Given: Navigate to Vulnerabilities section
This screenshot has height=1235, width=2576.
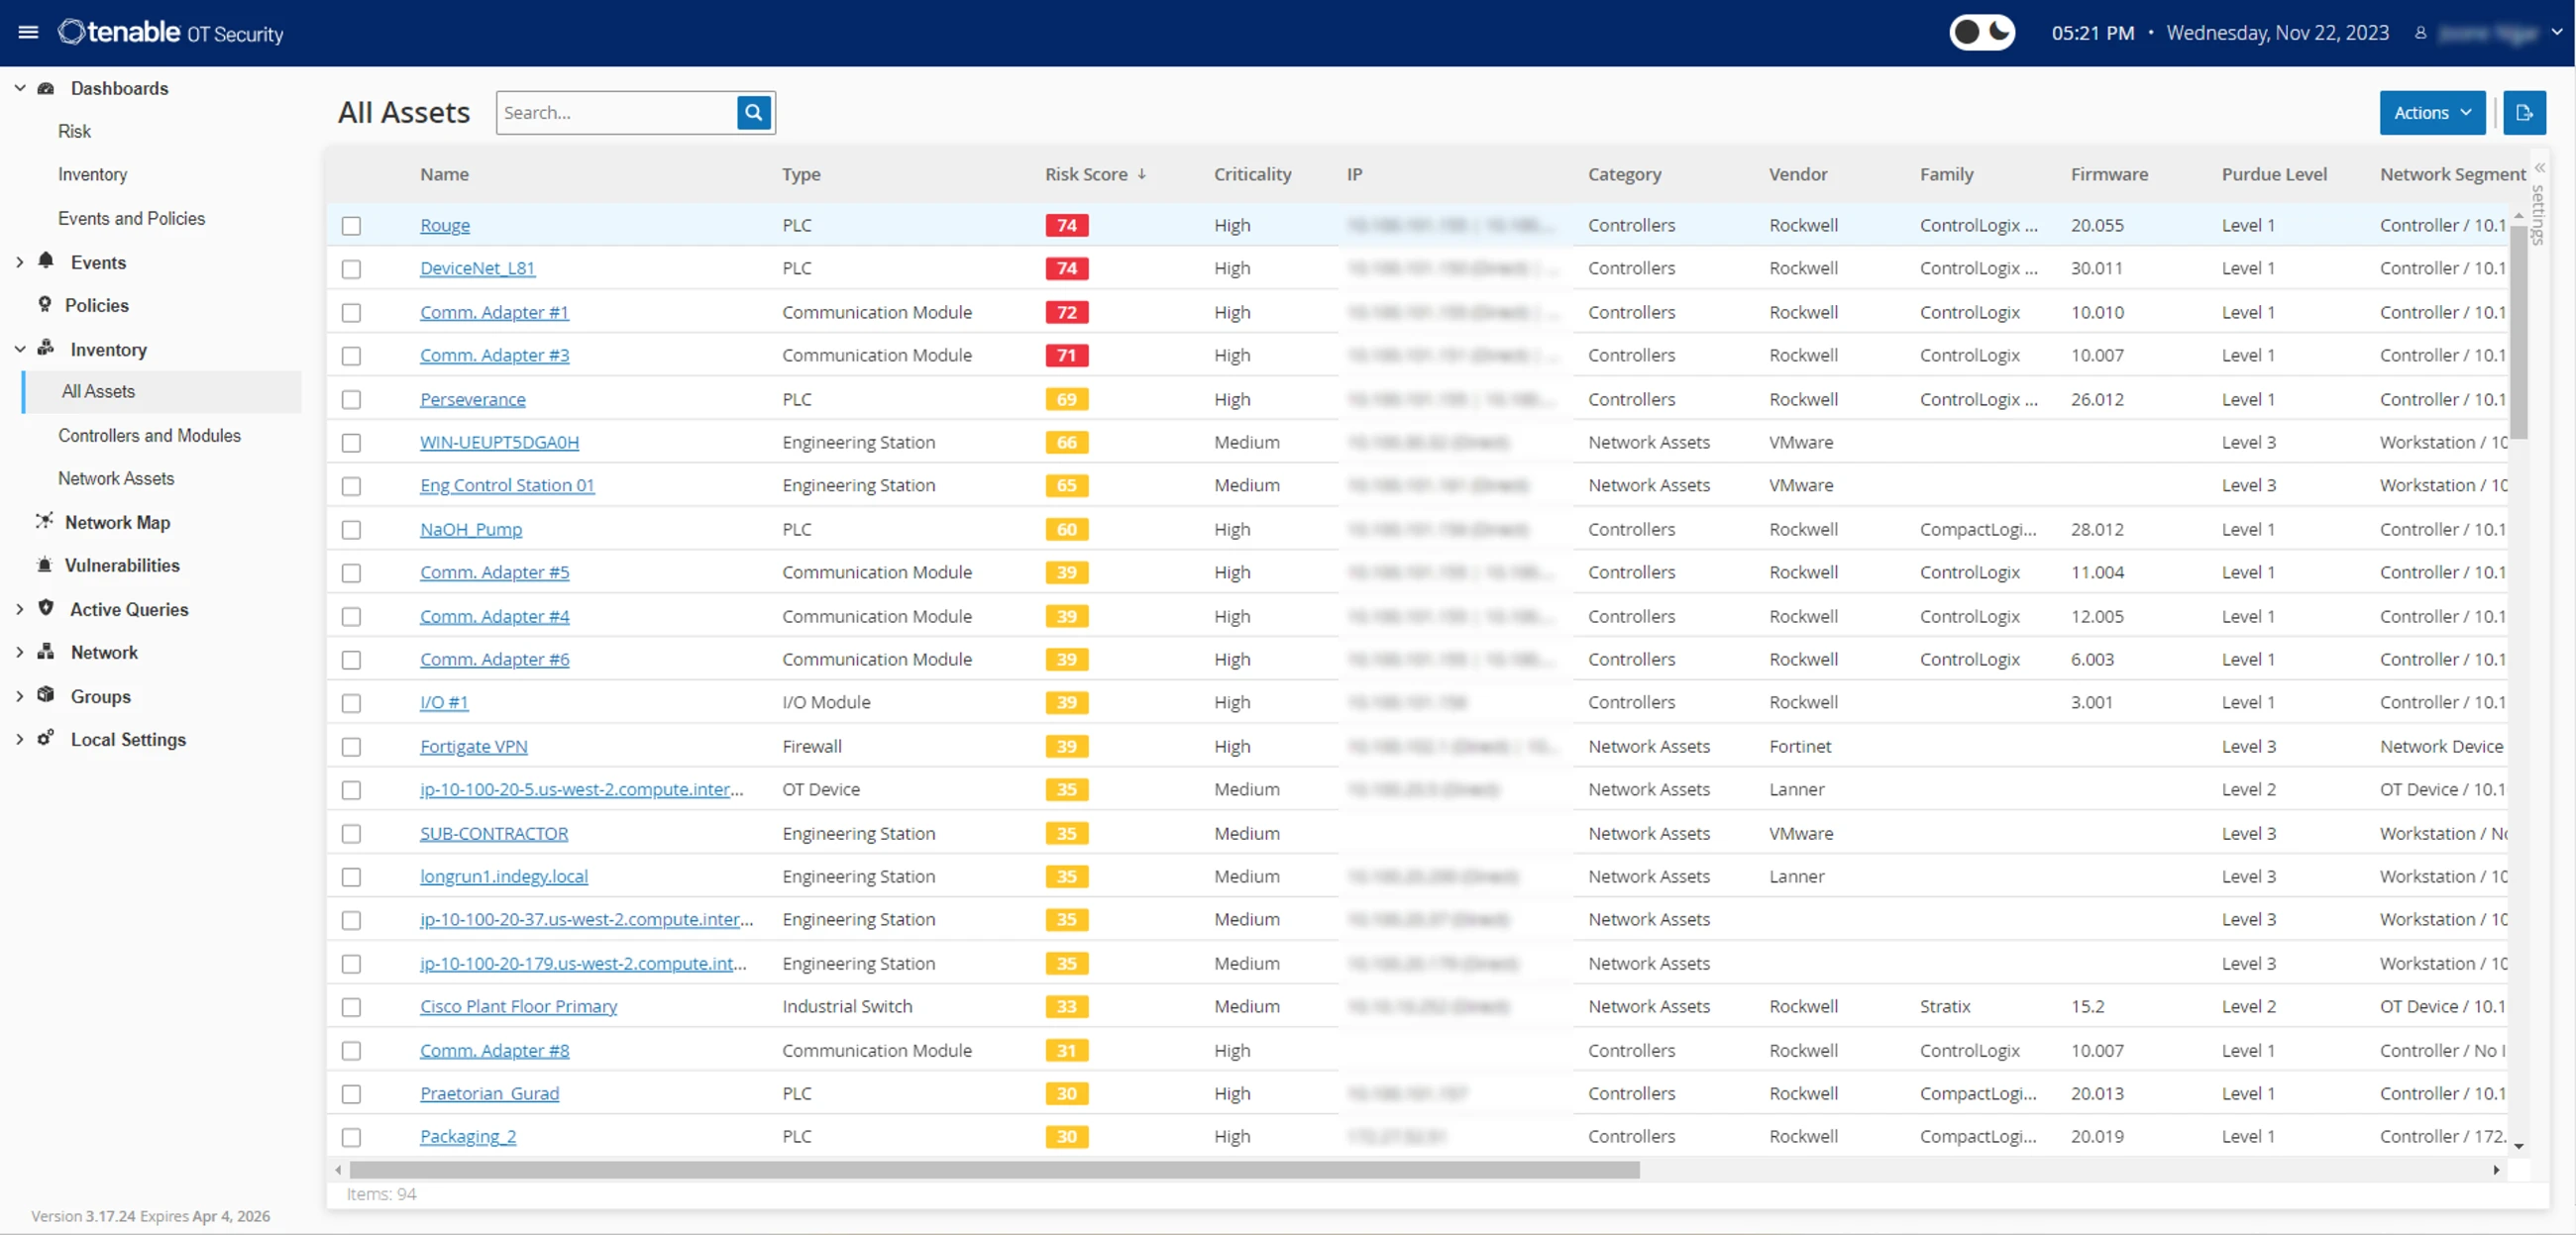Looking at the screenshot, I should (122, 565).
